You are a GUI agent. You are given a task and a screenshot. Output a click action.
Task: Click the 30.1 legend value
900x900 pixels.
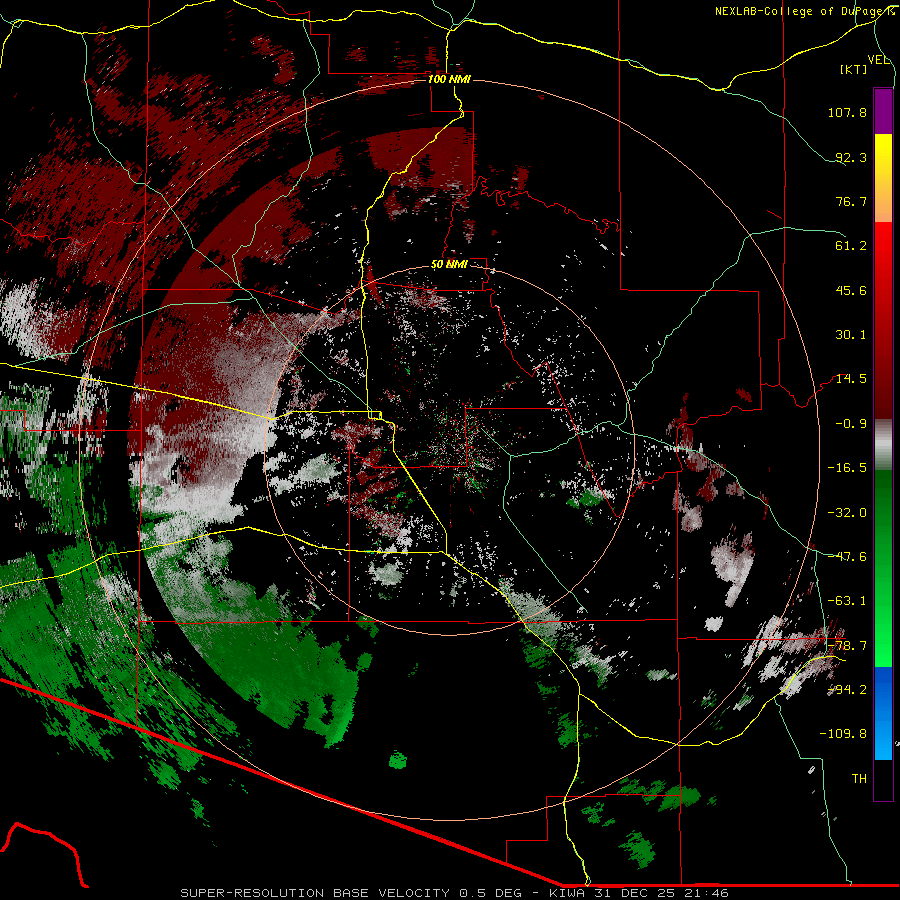pos(851,335)
